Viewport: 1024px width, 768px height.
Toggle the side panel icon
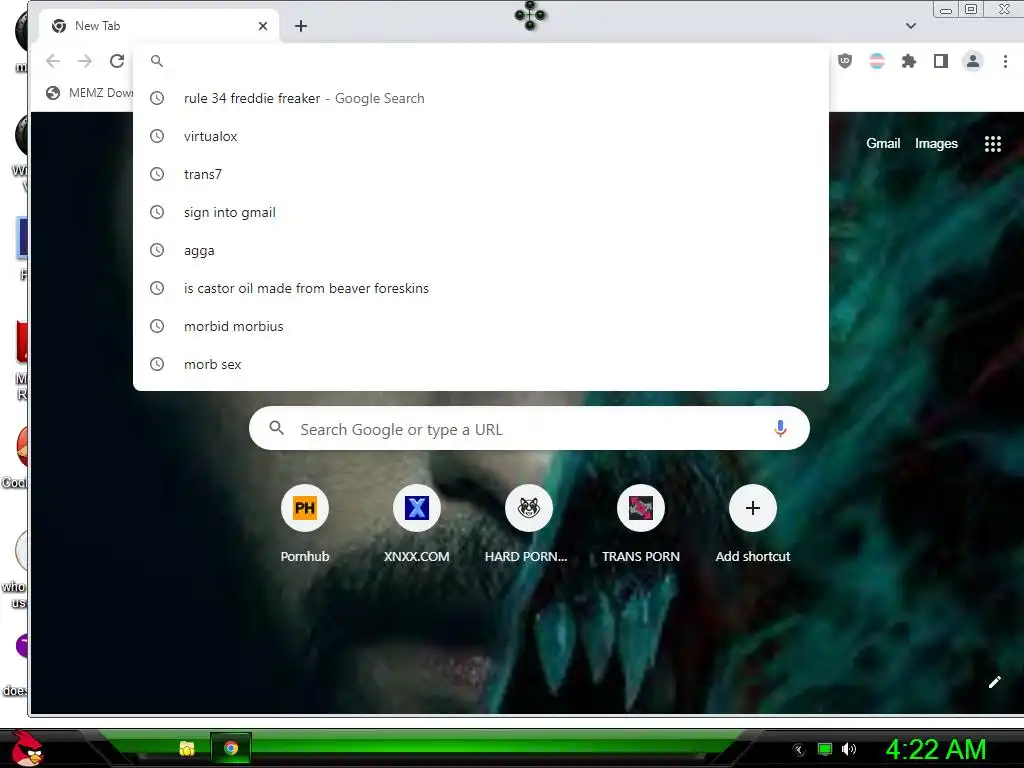[x=940, y=61]
